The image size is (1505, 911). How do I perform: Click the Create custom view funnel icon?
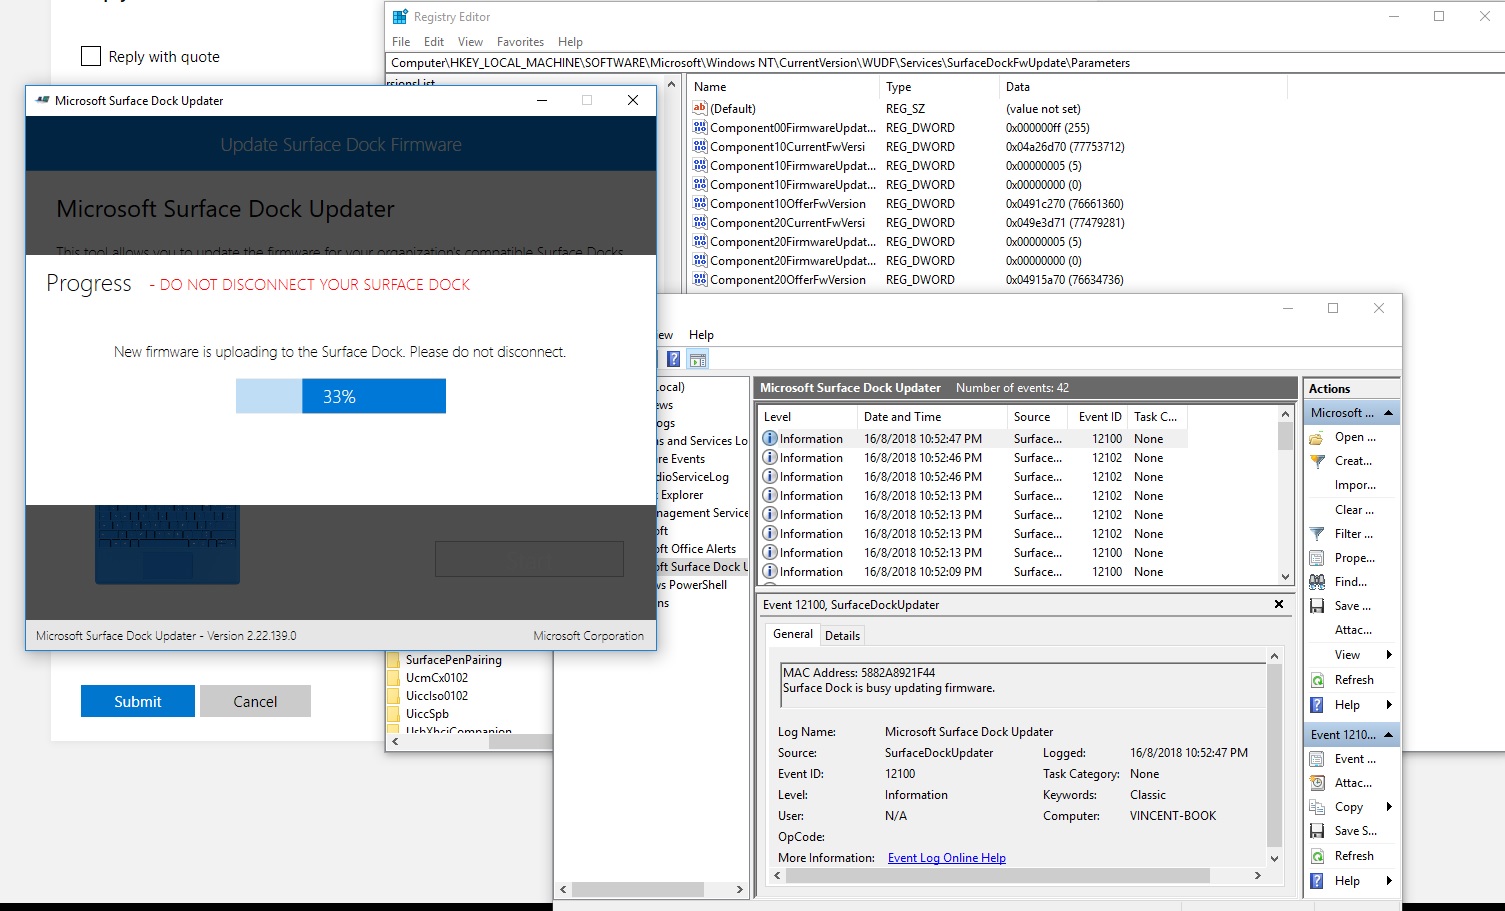click(1317, 462)
